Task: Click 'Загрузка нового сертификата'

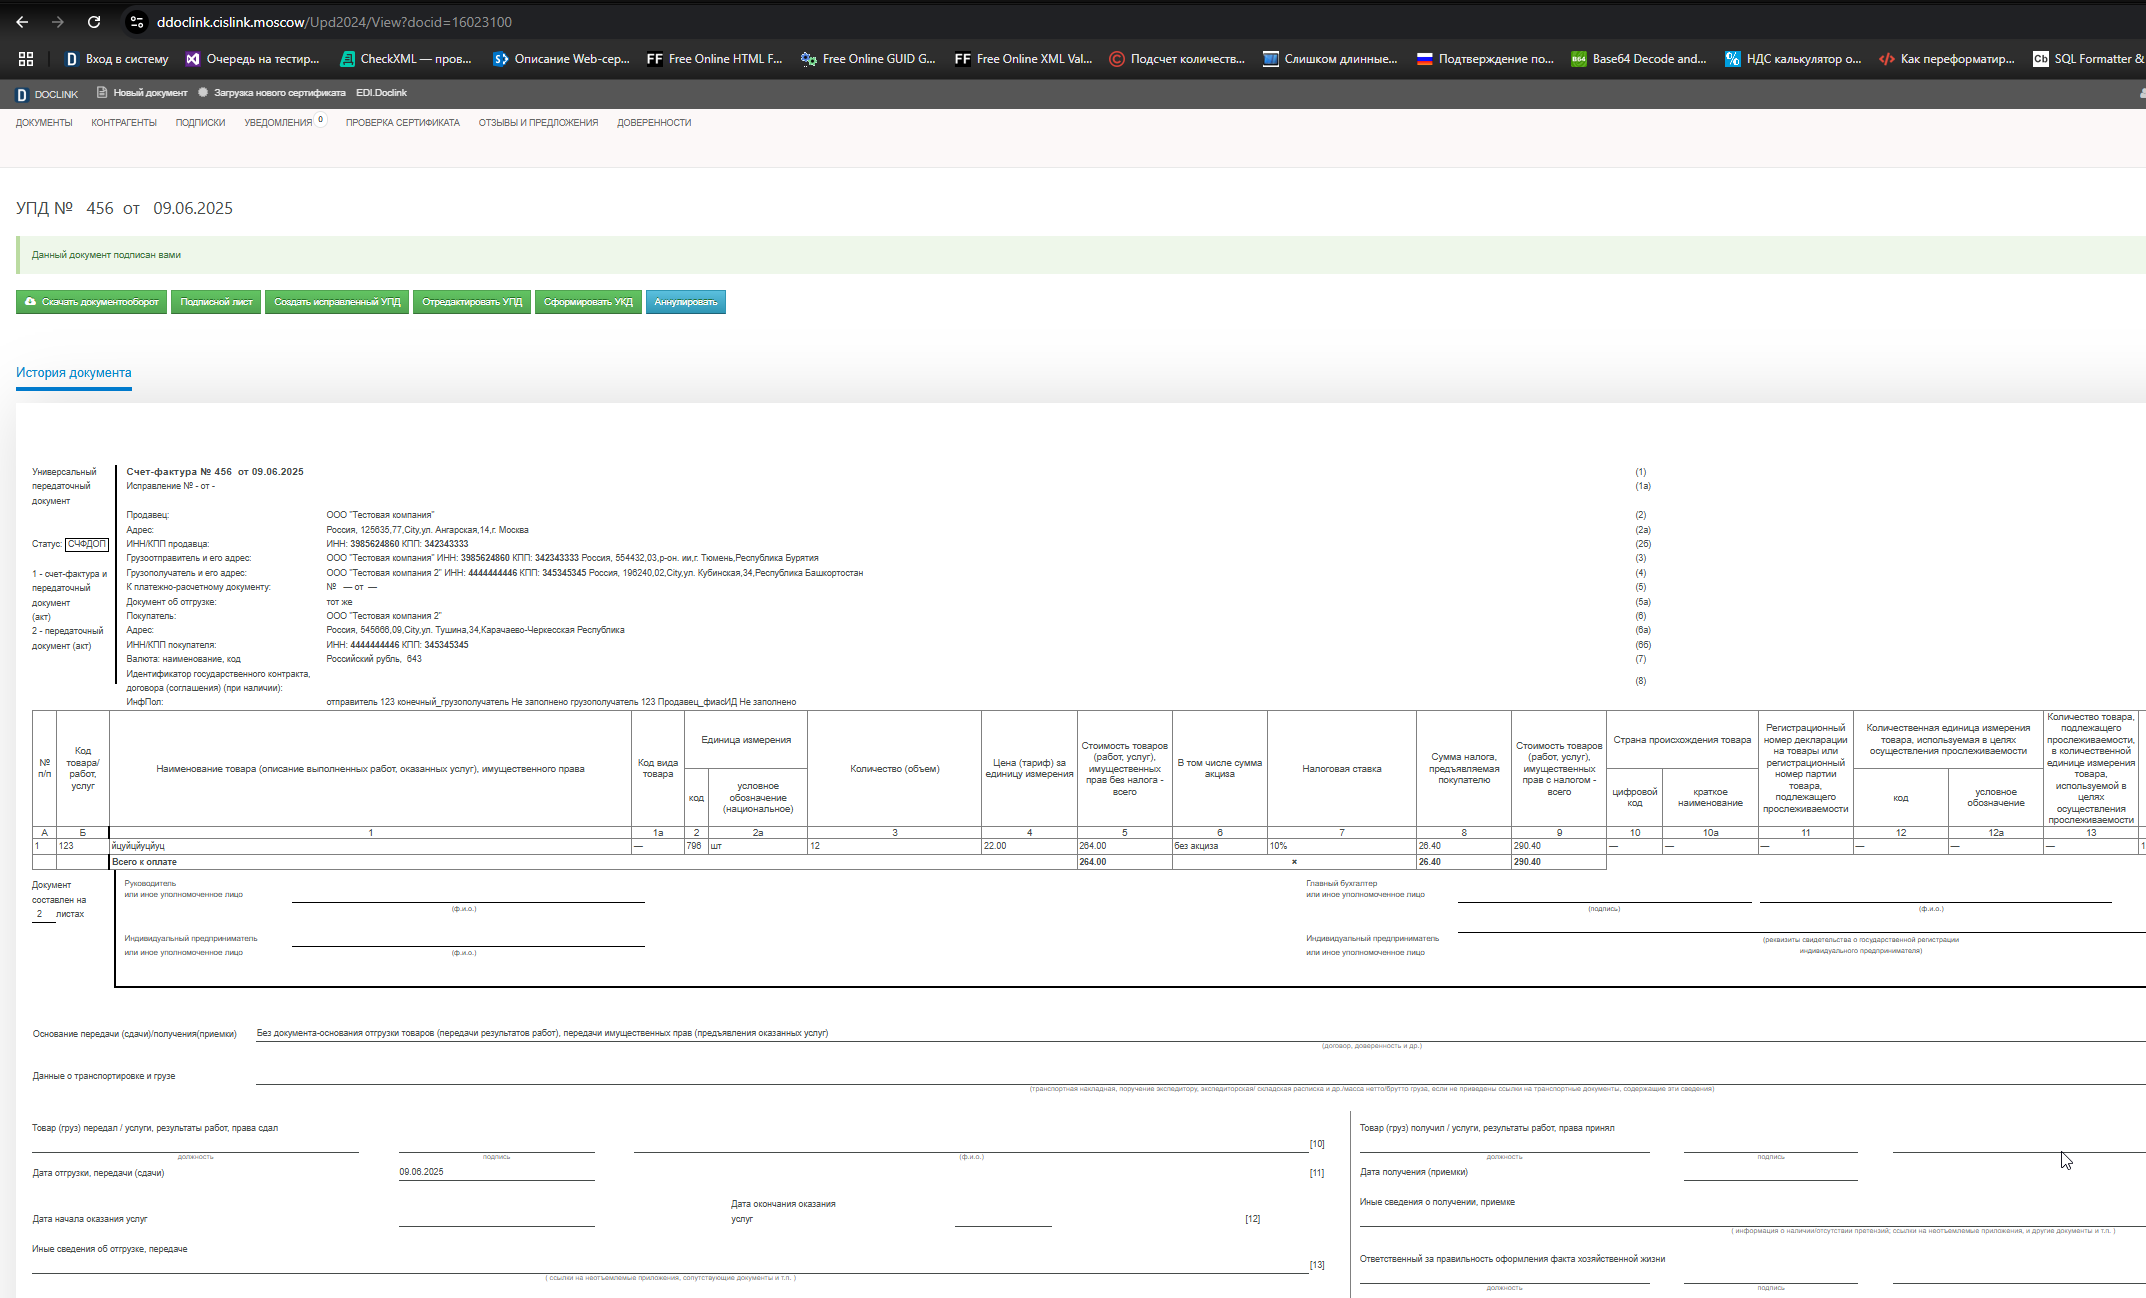Action: point(272,93)
